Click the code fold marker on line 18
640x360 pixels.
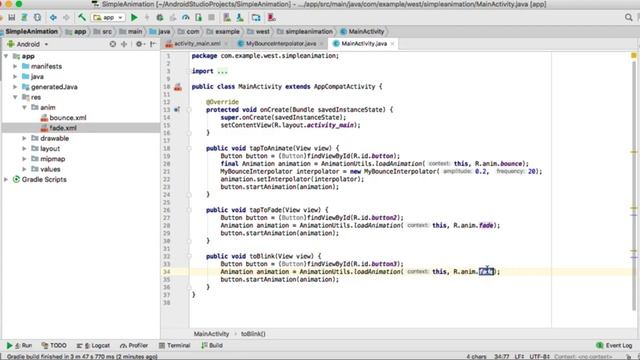click(x=189, y=148)
